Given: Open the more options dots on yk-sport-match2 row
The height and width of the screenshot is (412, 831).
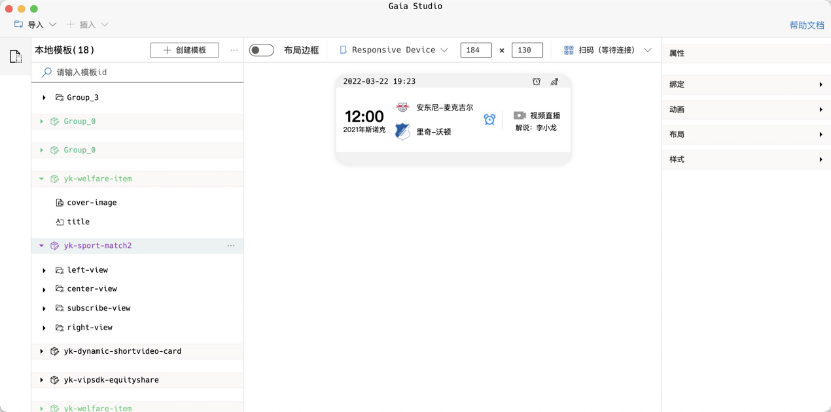Looking at the screenshot, I should 231,246.
